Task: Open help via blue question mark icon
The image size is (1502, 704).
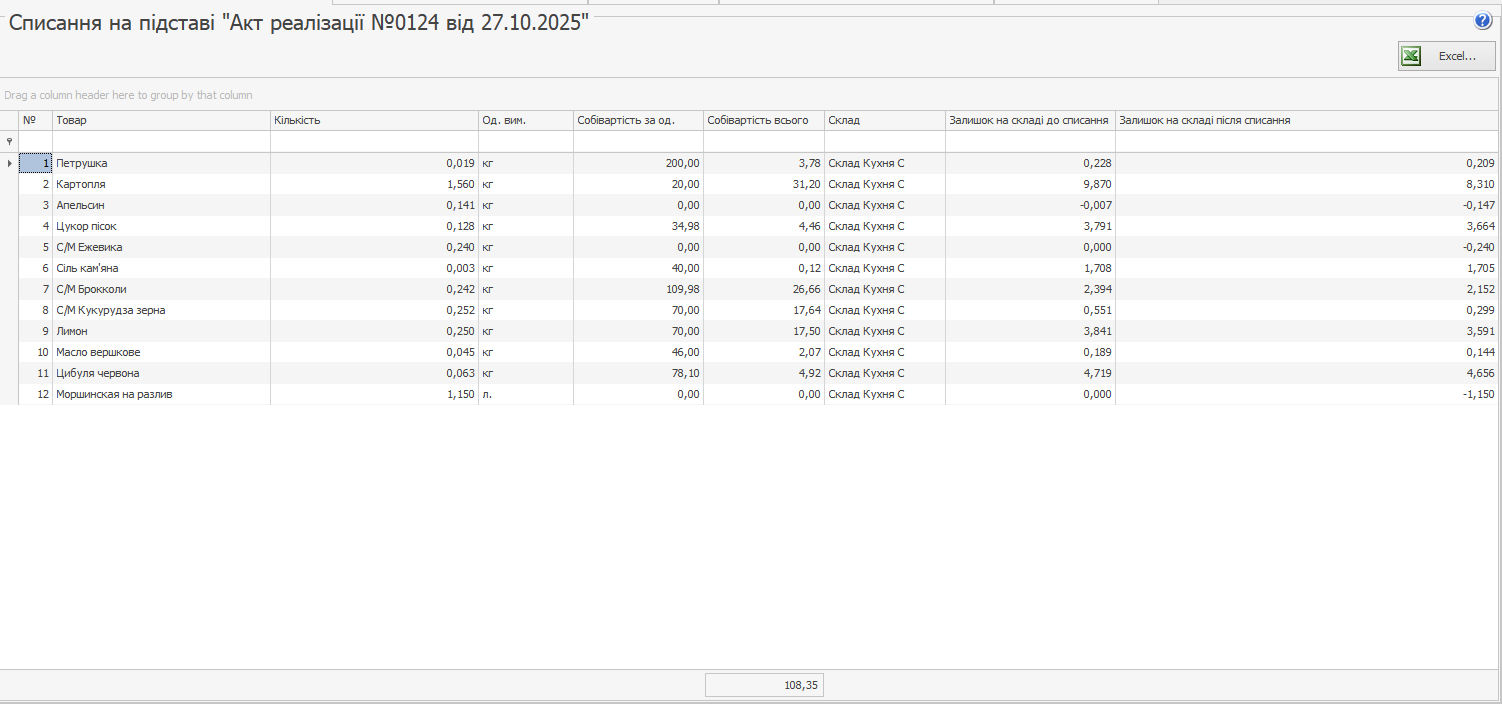Action: coord(1483,21)
